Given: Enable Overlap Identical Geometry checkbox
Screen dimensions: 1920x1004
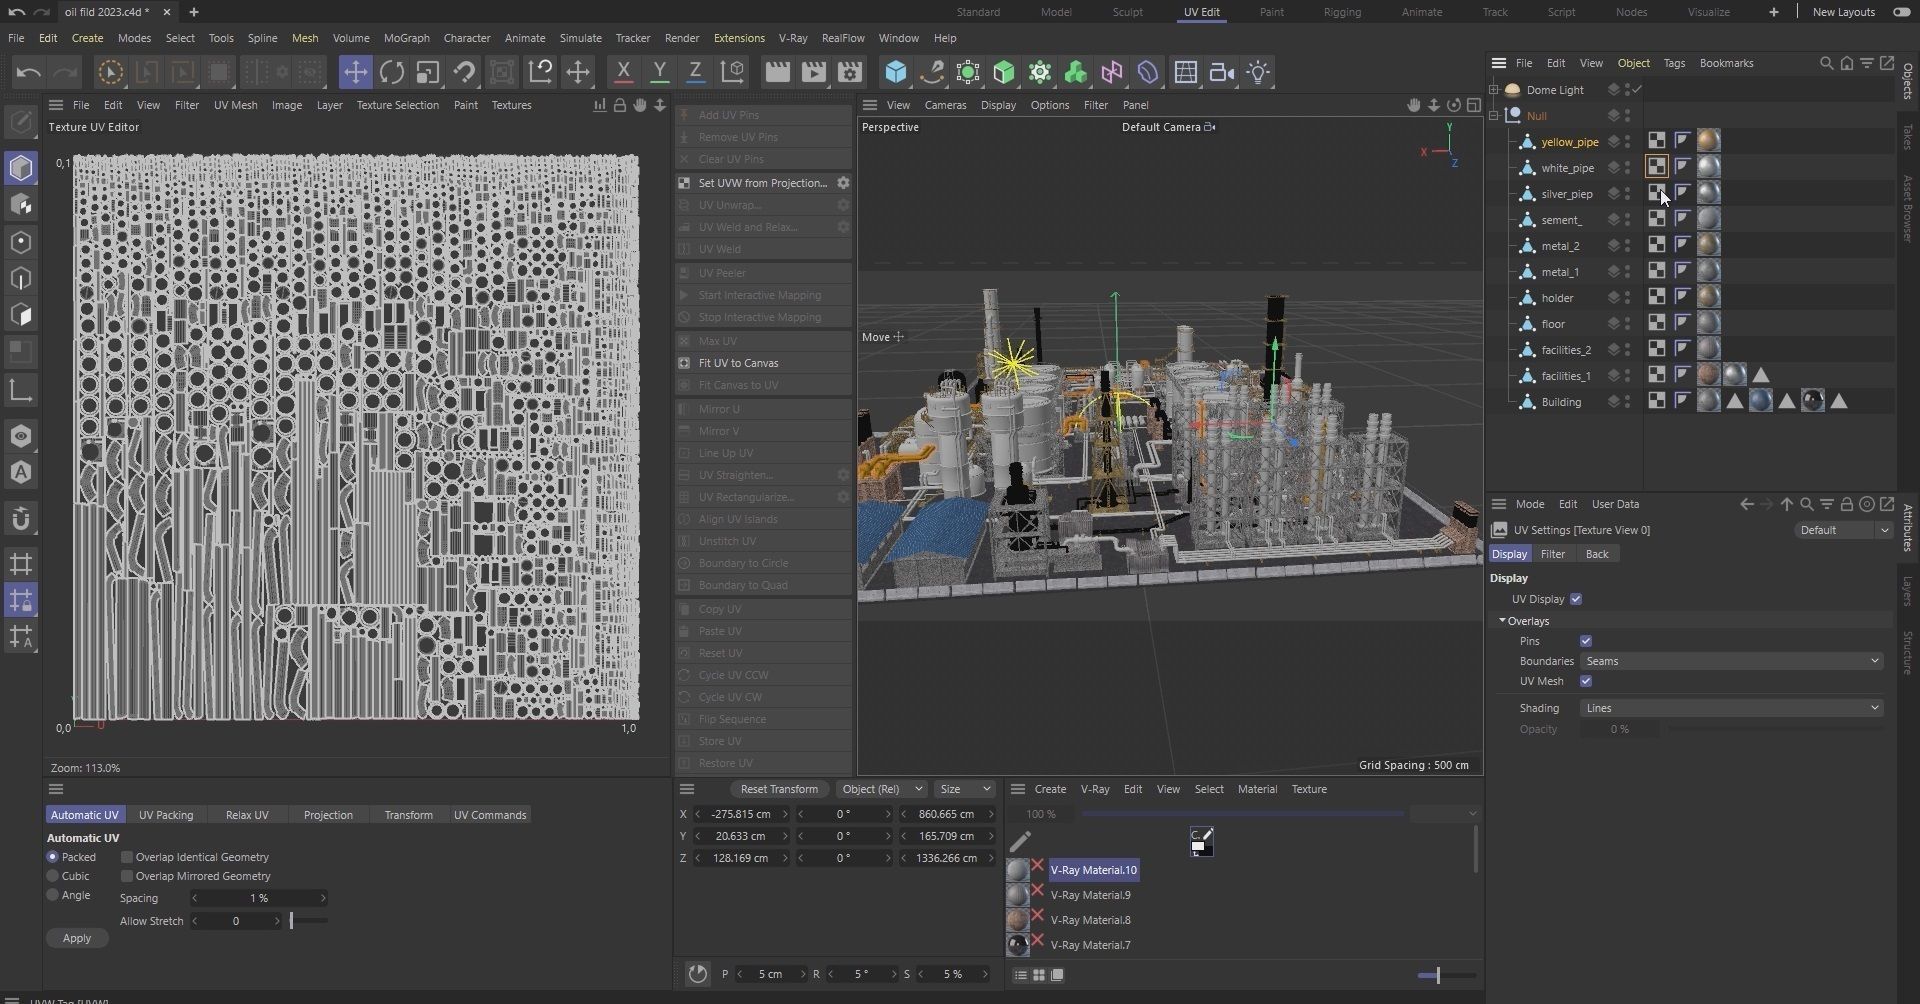Looking at the screenshot, I should pos(127,857).
